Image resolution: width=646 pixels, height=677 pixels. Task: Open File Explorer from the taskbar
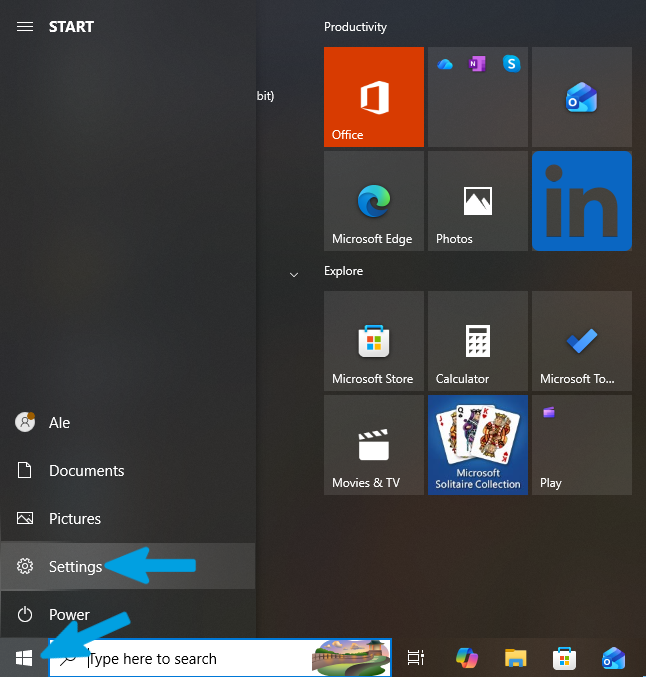coord(516,658)
